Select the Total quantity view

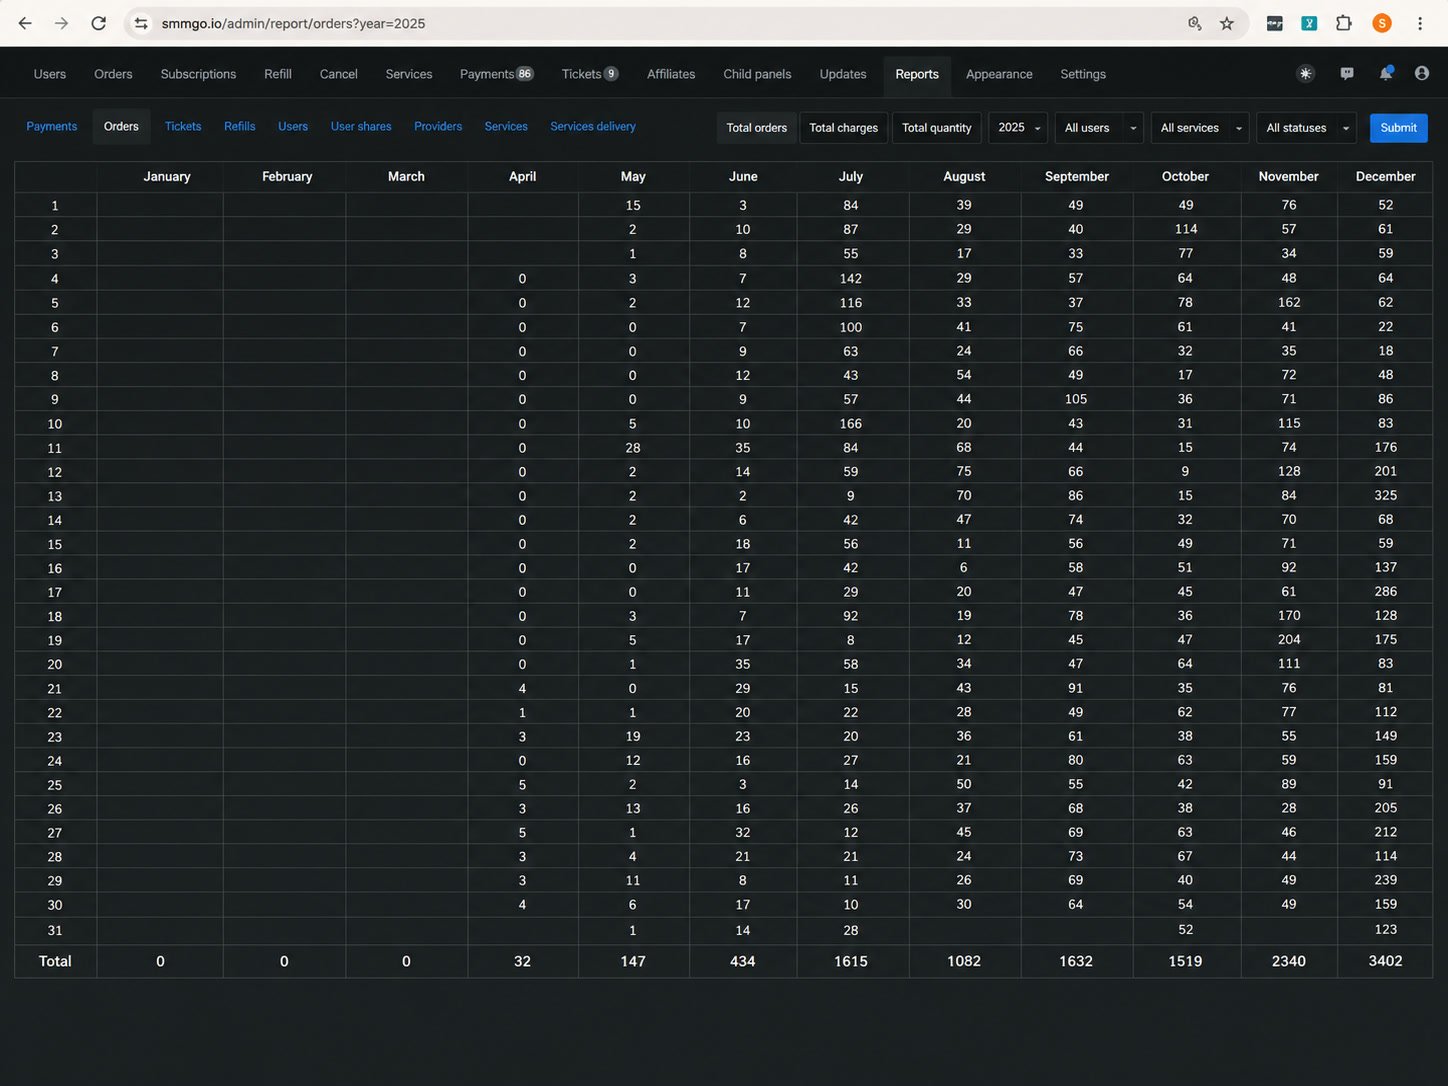[937, 128]
